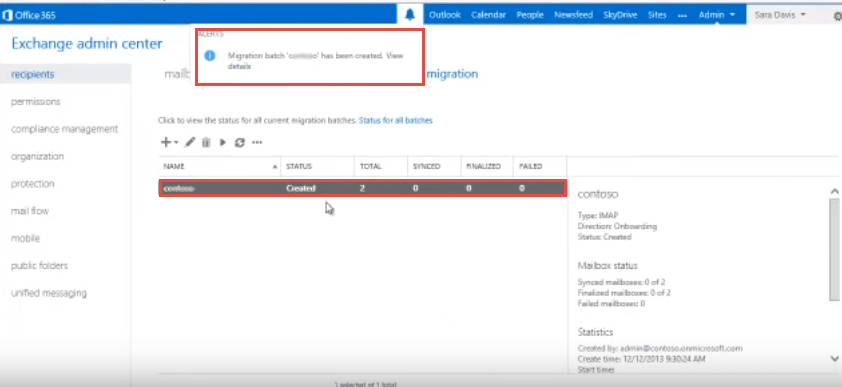Click the blue info icon in alert

pos(209,56)
